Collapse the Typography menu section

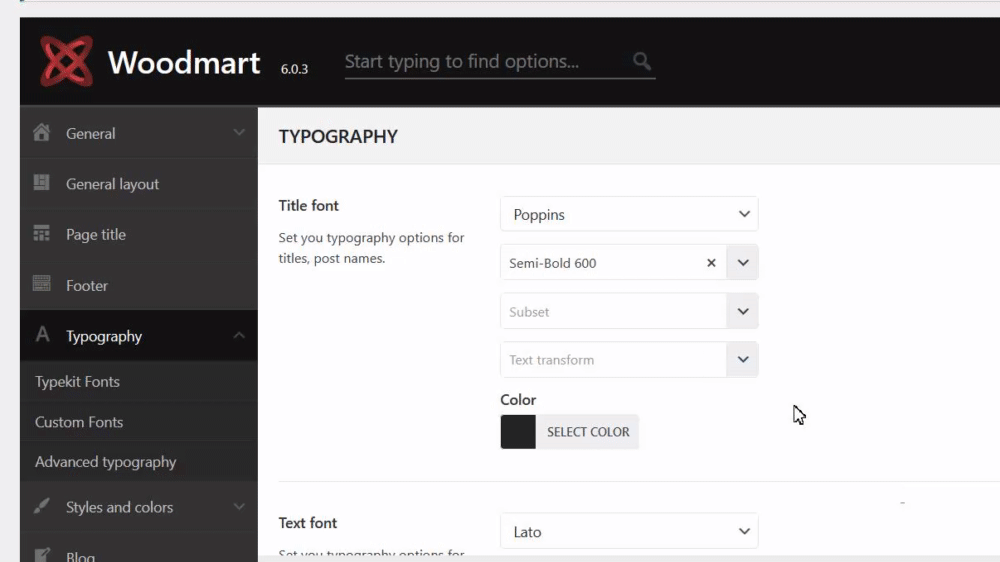click(239, 336)
